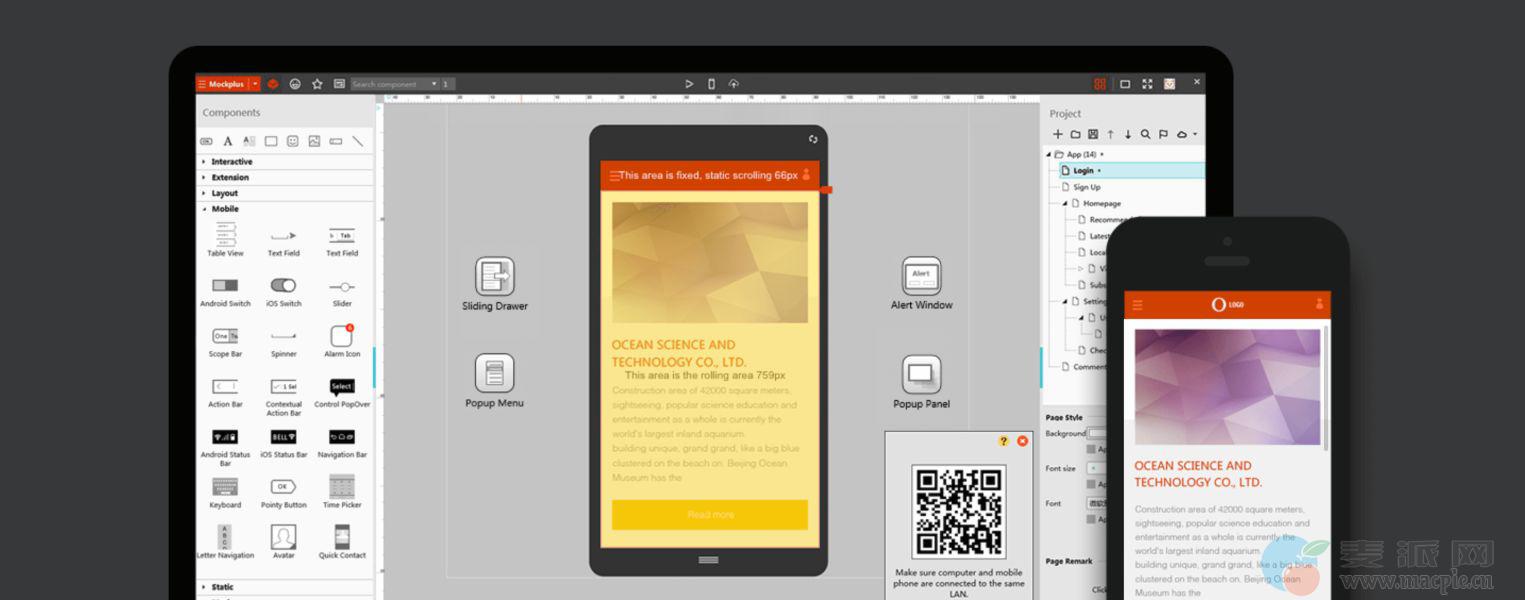1525x600 pixels.
Task: Click the yellow Read more button
Action: tap(709, 515)
